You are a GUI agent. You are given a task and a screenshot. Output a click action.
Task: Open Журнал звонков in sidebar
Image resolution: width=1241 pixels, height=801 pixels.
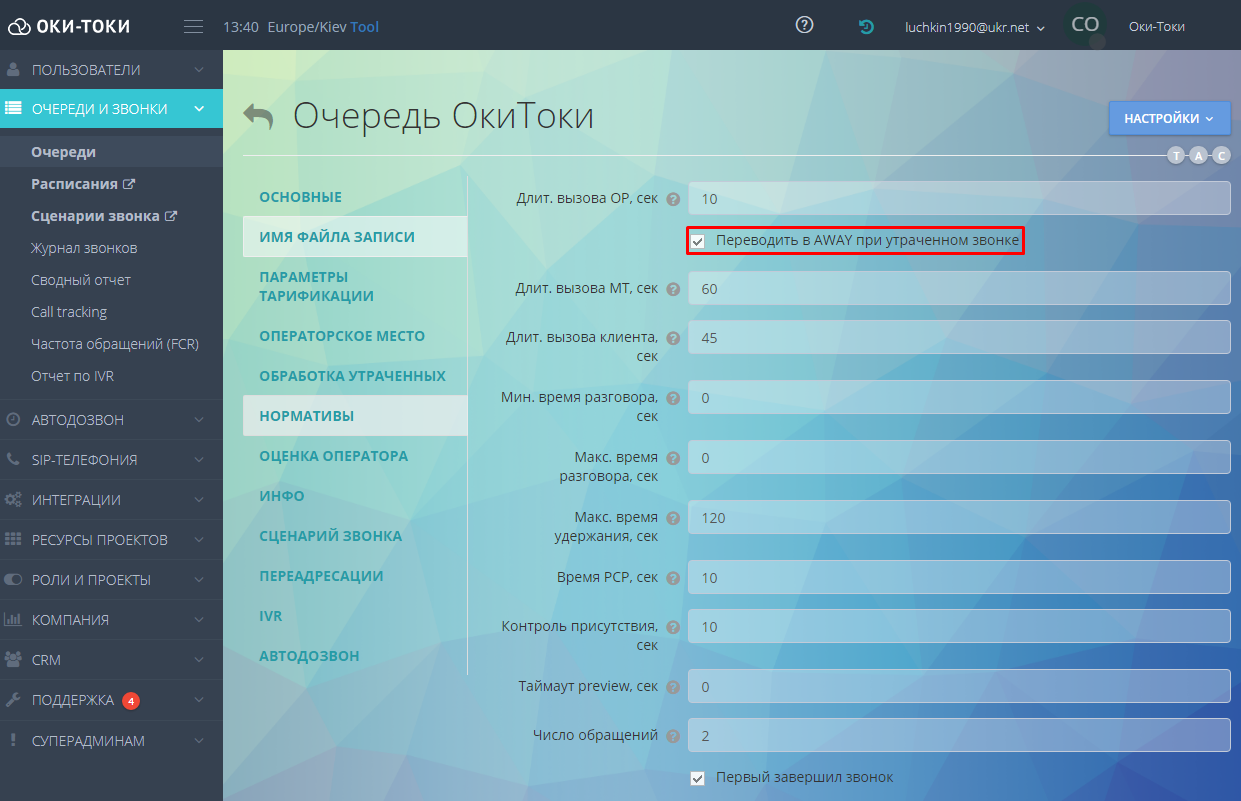[x=84, y=248]
